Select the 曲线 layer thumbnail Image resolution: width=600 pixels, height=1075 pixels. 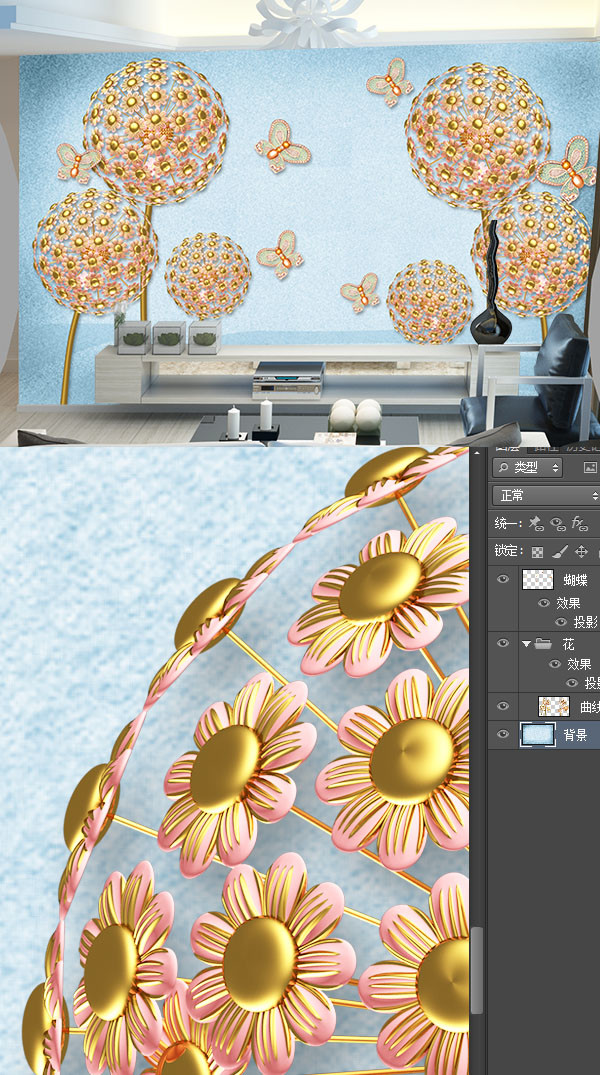(x=554, y=706)
